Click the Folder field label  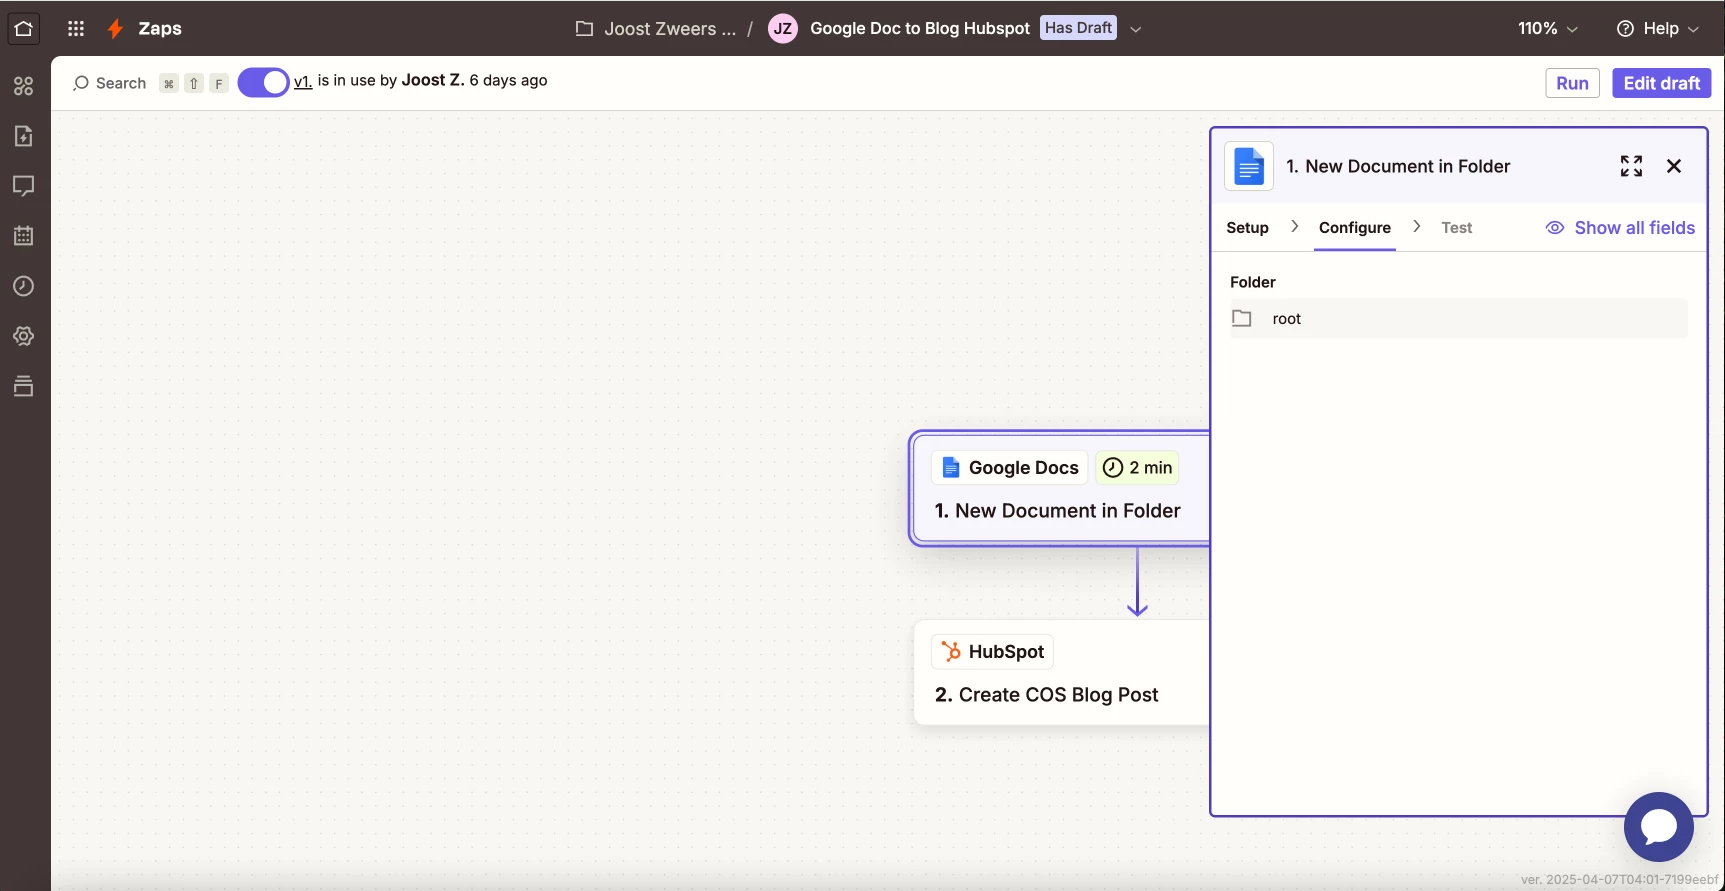pyautogui.click(x=1252, y=282)
